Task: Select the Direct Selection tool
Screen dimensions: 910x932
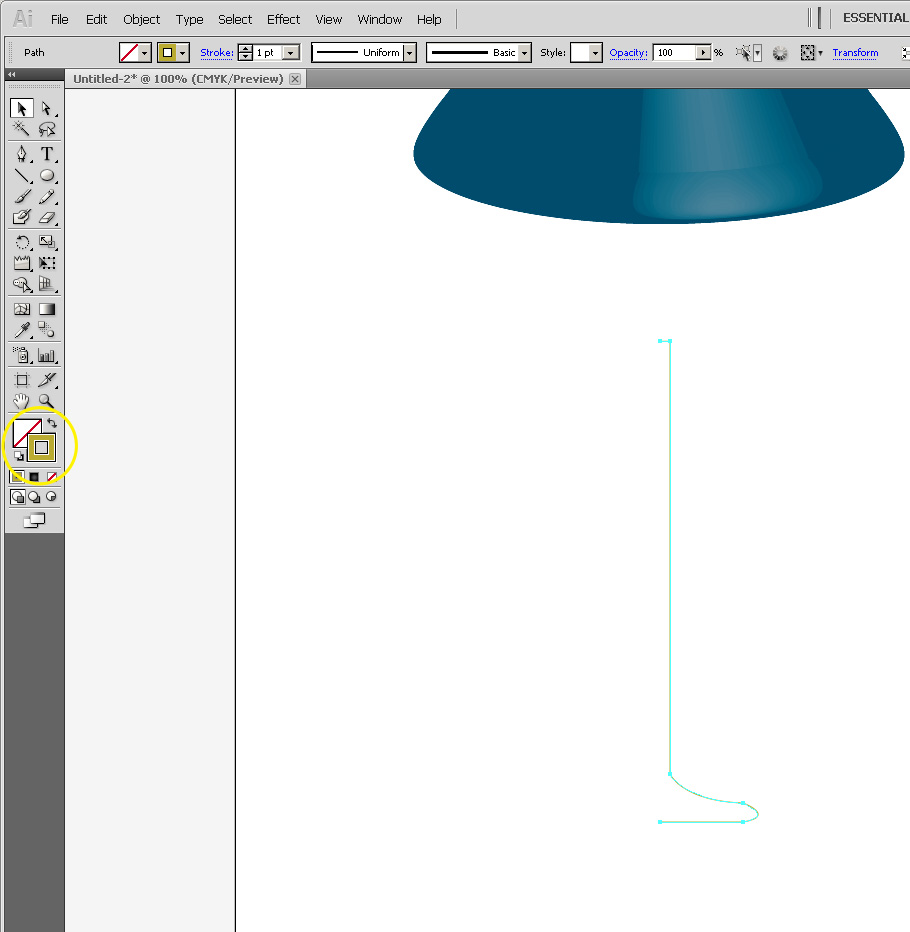Action: [x=46, y=108]
